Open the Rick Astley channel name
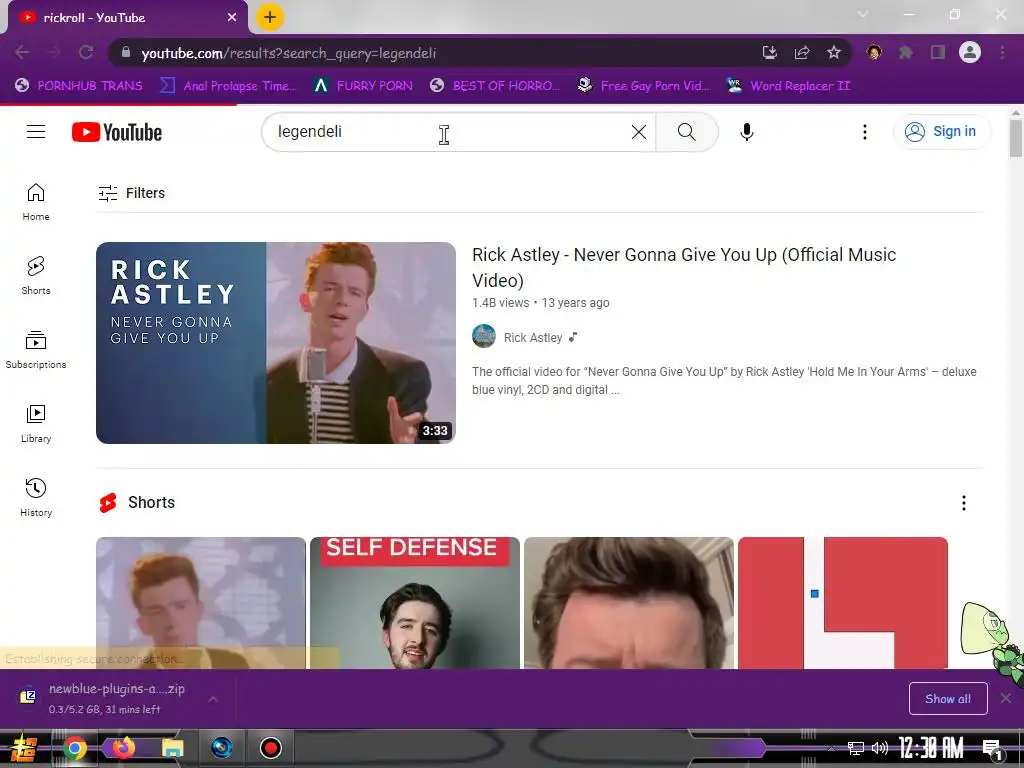The image size is (1024, 768). click(533, 338)
